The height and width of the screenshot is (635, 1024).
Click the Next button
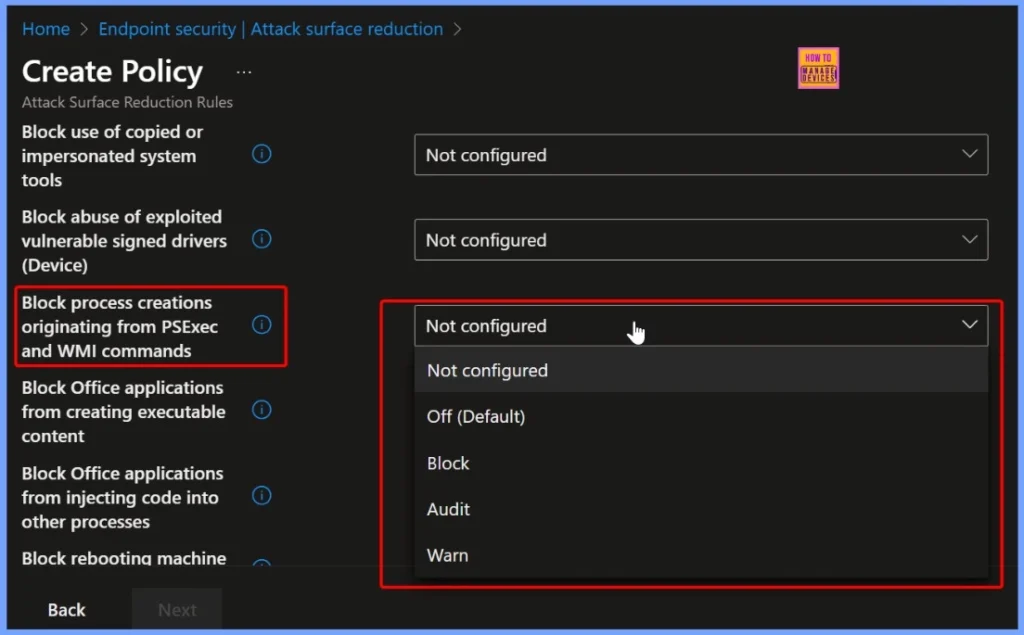[176, 609]
